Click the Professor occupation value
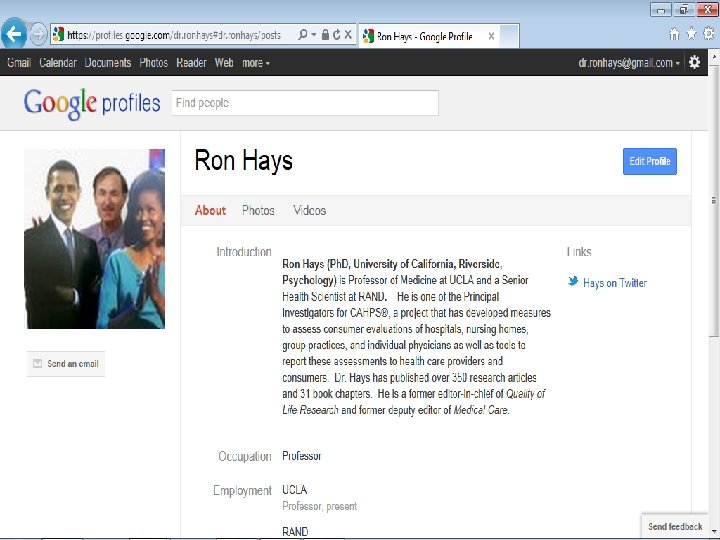The image size is (720, 540). (x=302, y=456)
